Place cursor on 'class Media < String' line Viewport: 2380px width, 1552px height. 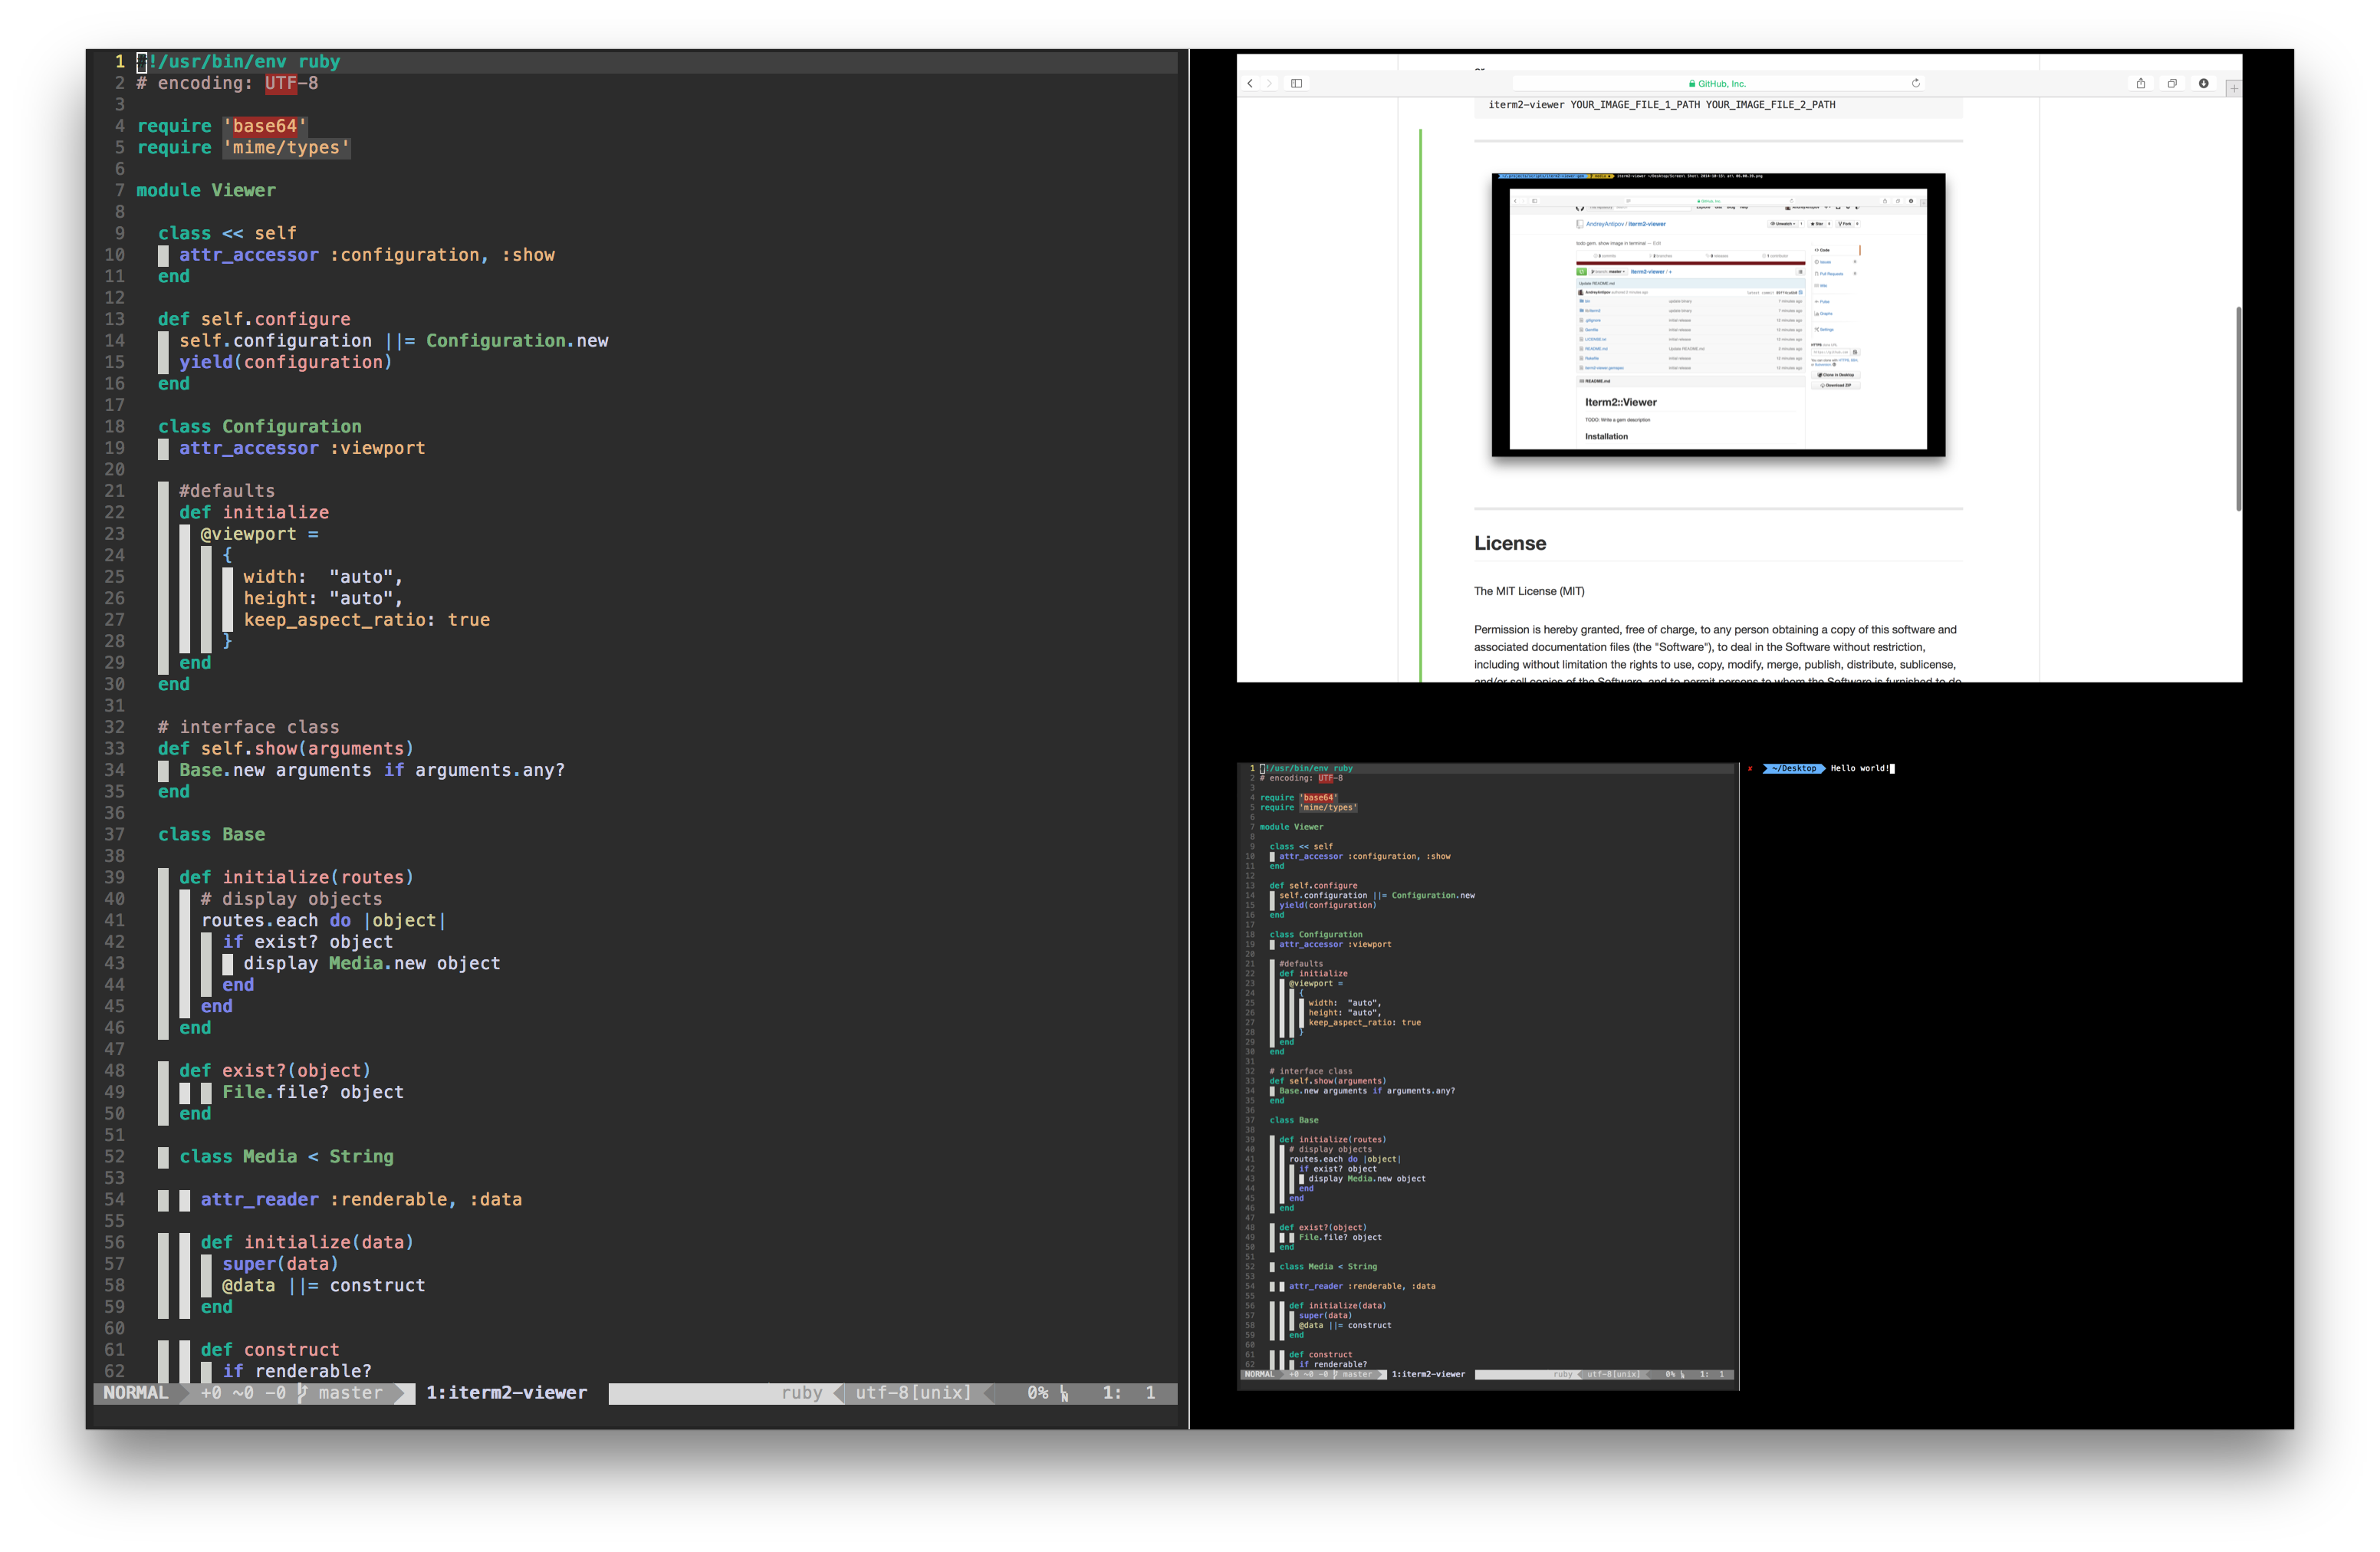286,1157
